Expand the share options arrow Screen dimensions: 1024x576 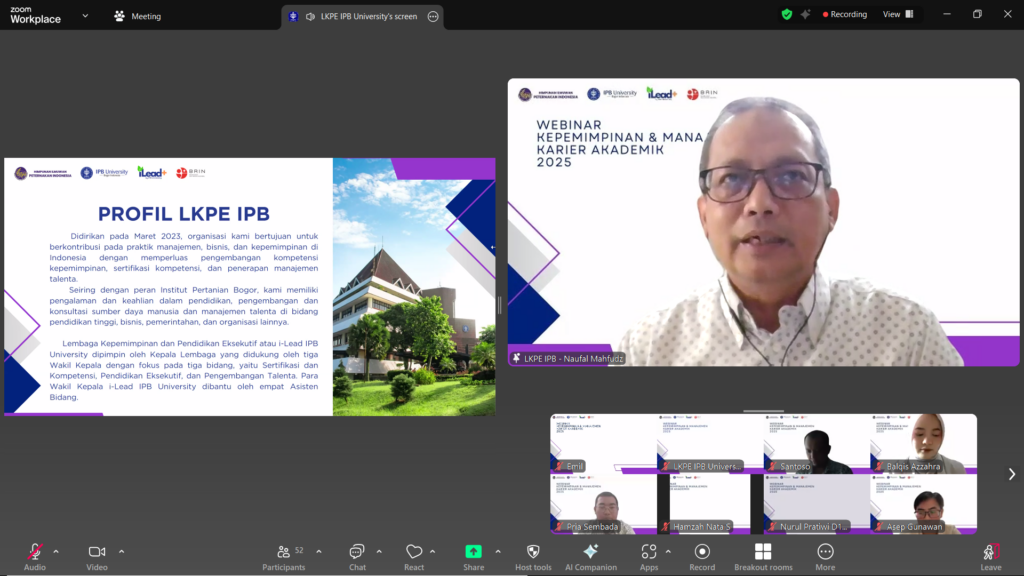(x=498, y=552)
